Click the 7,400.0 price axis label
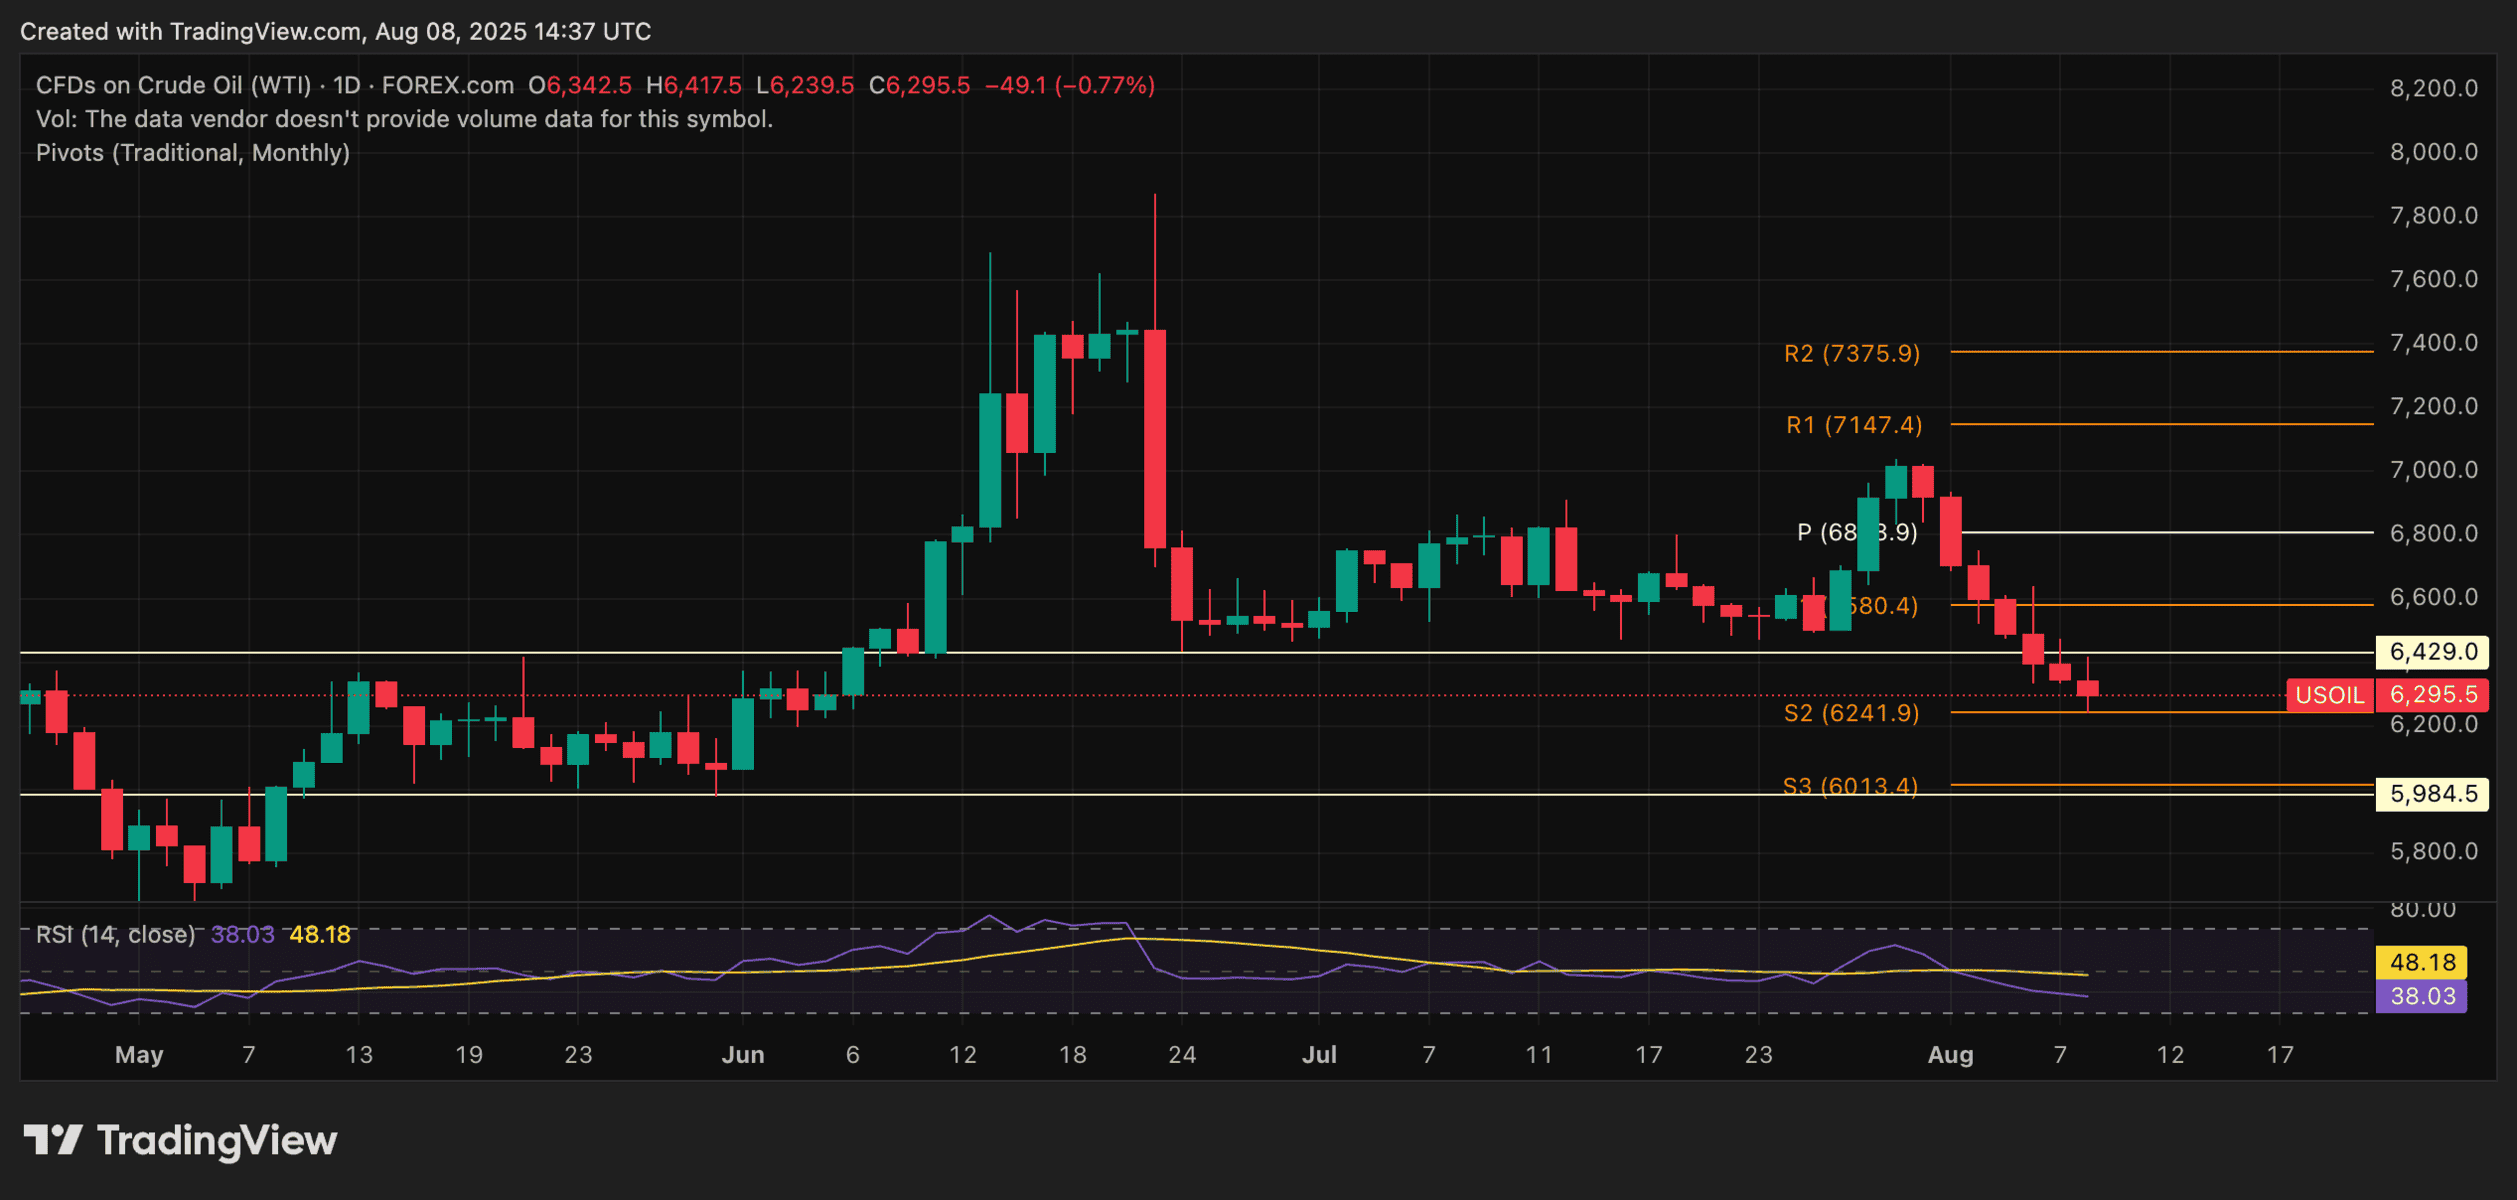This screenshot has width=2517, height=1200. coord(2434,343)
